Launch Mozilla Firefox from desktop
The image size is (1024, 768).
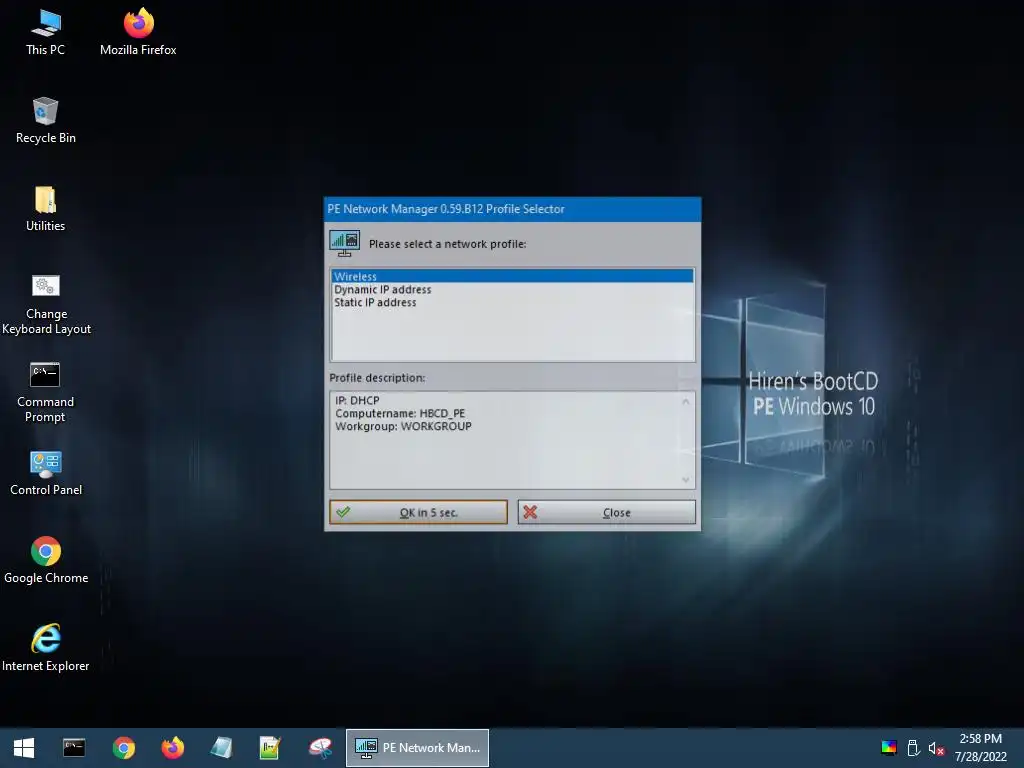138,33
